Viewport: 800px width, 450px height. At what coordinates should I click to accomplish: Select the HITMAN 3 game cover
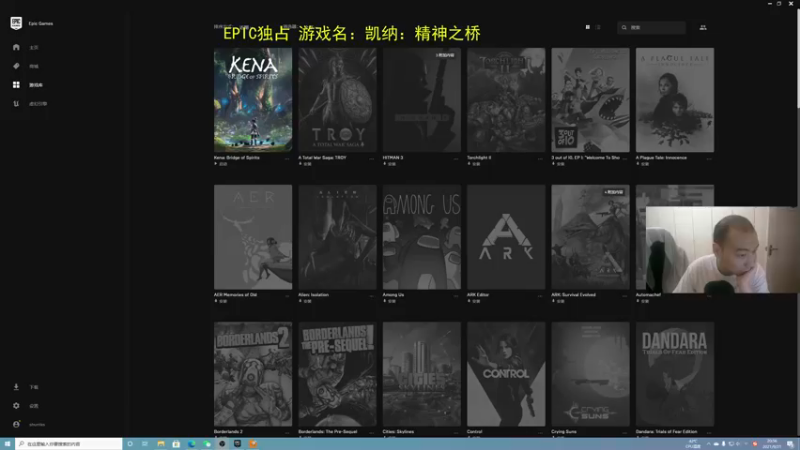pos(422,100)
